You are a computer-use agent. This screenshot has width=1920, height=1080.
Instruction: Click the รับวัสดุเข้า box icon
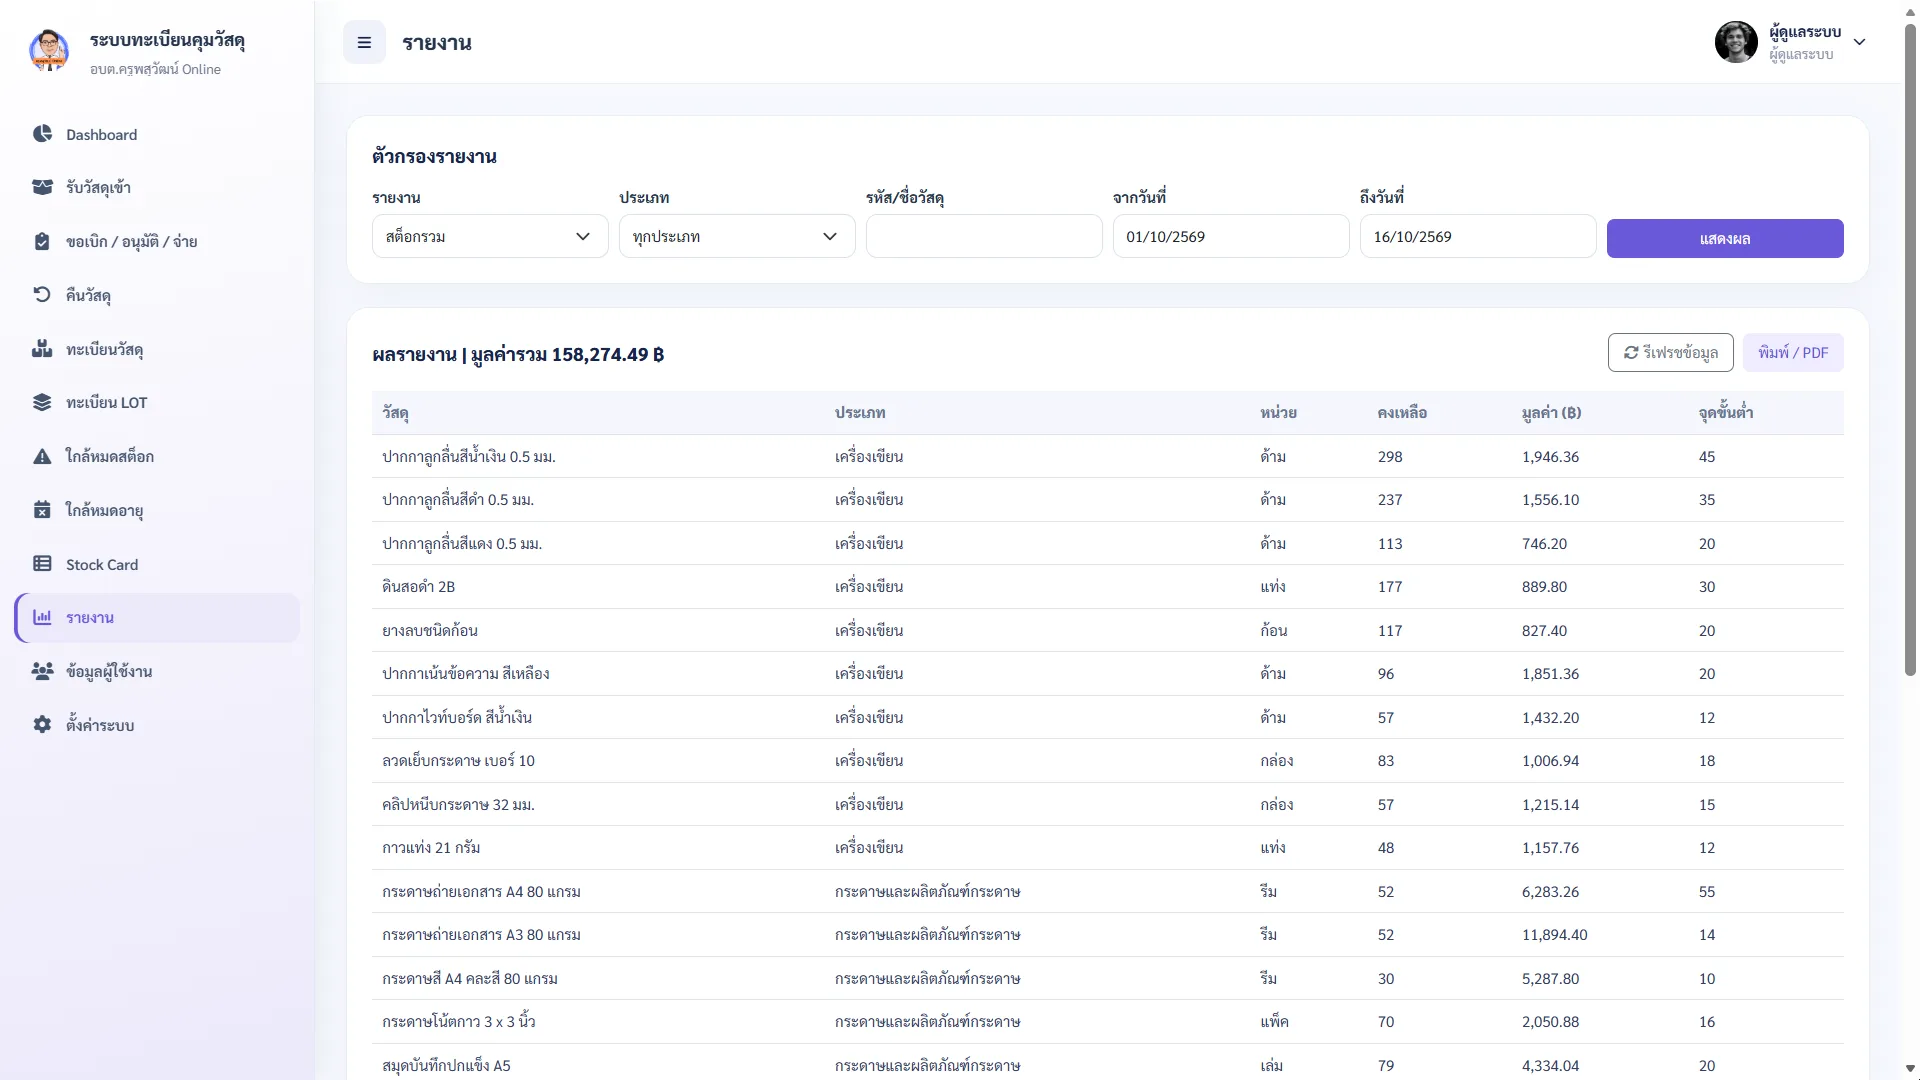click(42, 187)
